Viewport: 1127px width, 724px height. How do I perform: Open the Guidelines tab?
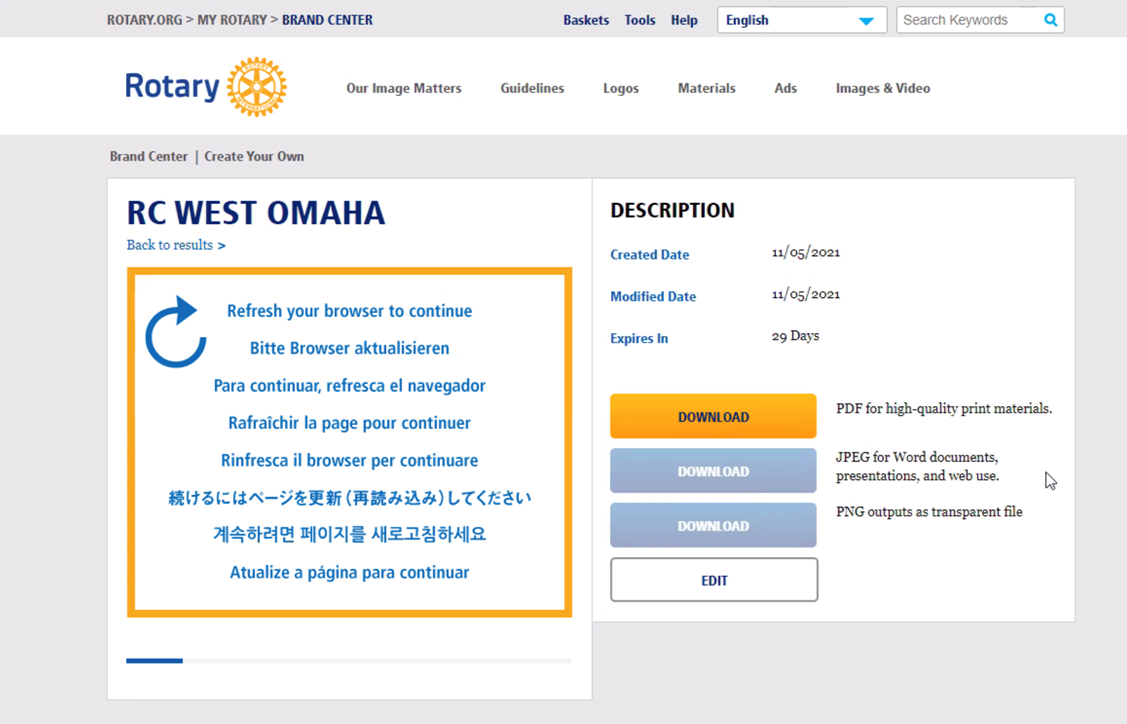pos(532,88)
